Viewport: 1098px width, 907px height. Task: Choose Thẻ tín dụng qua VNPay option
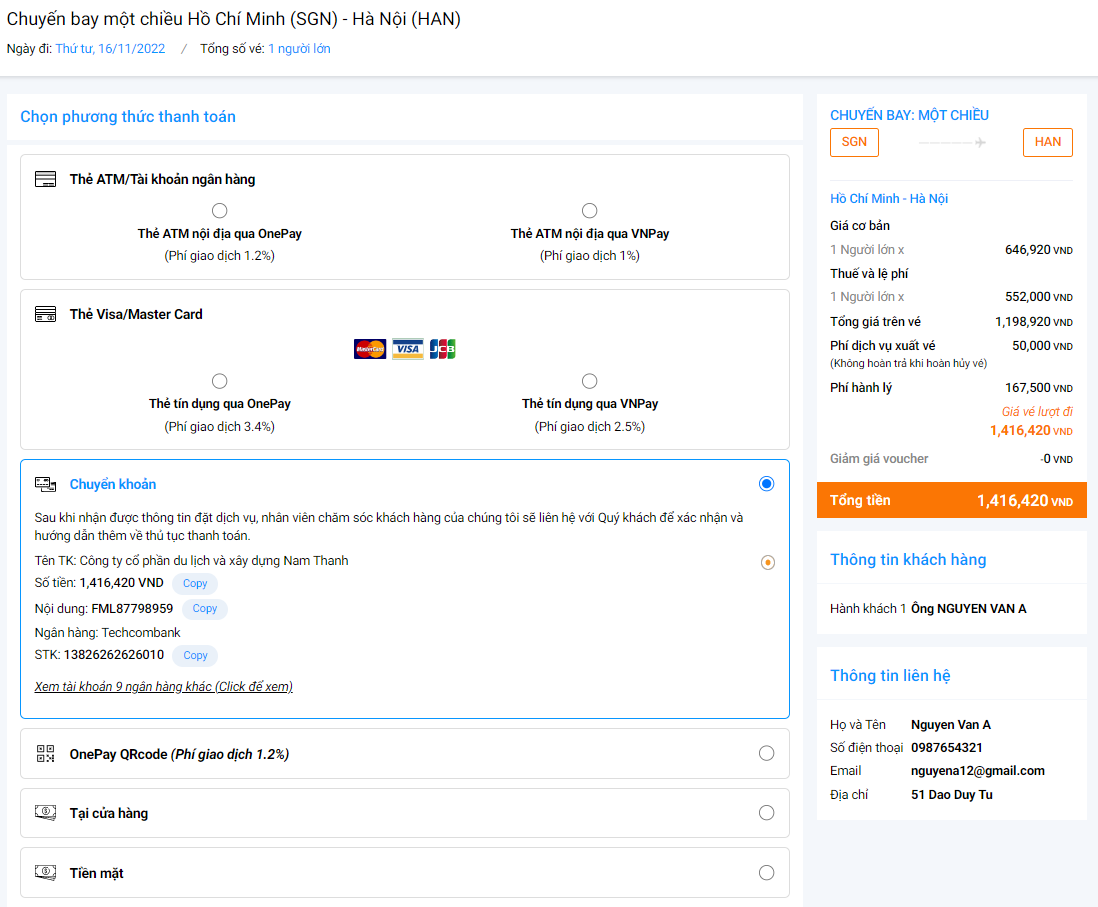590,381
